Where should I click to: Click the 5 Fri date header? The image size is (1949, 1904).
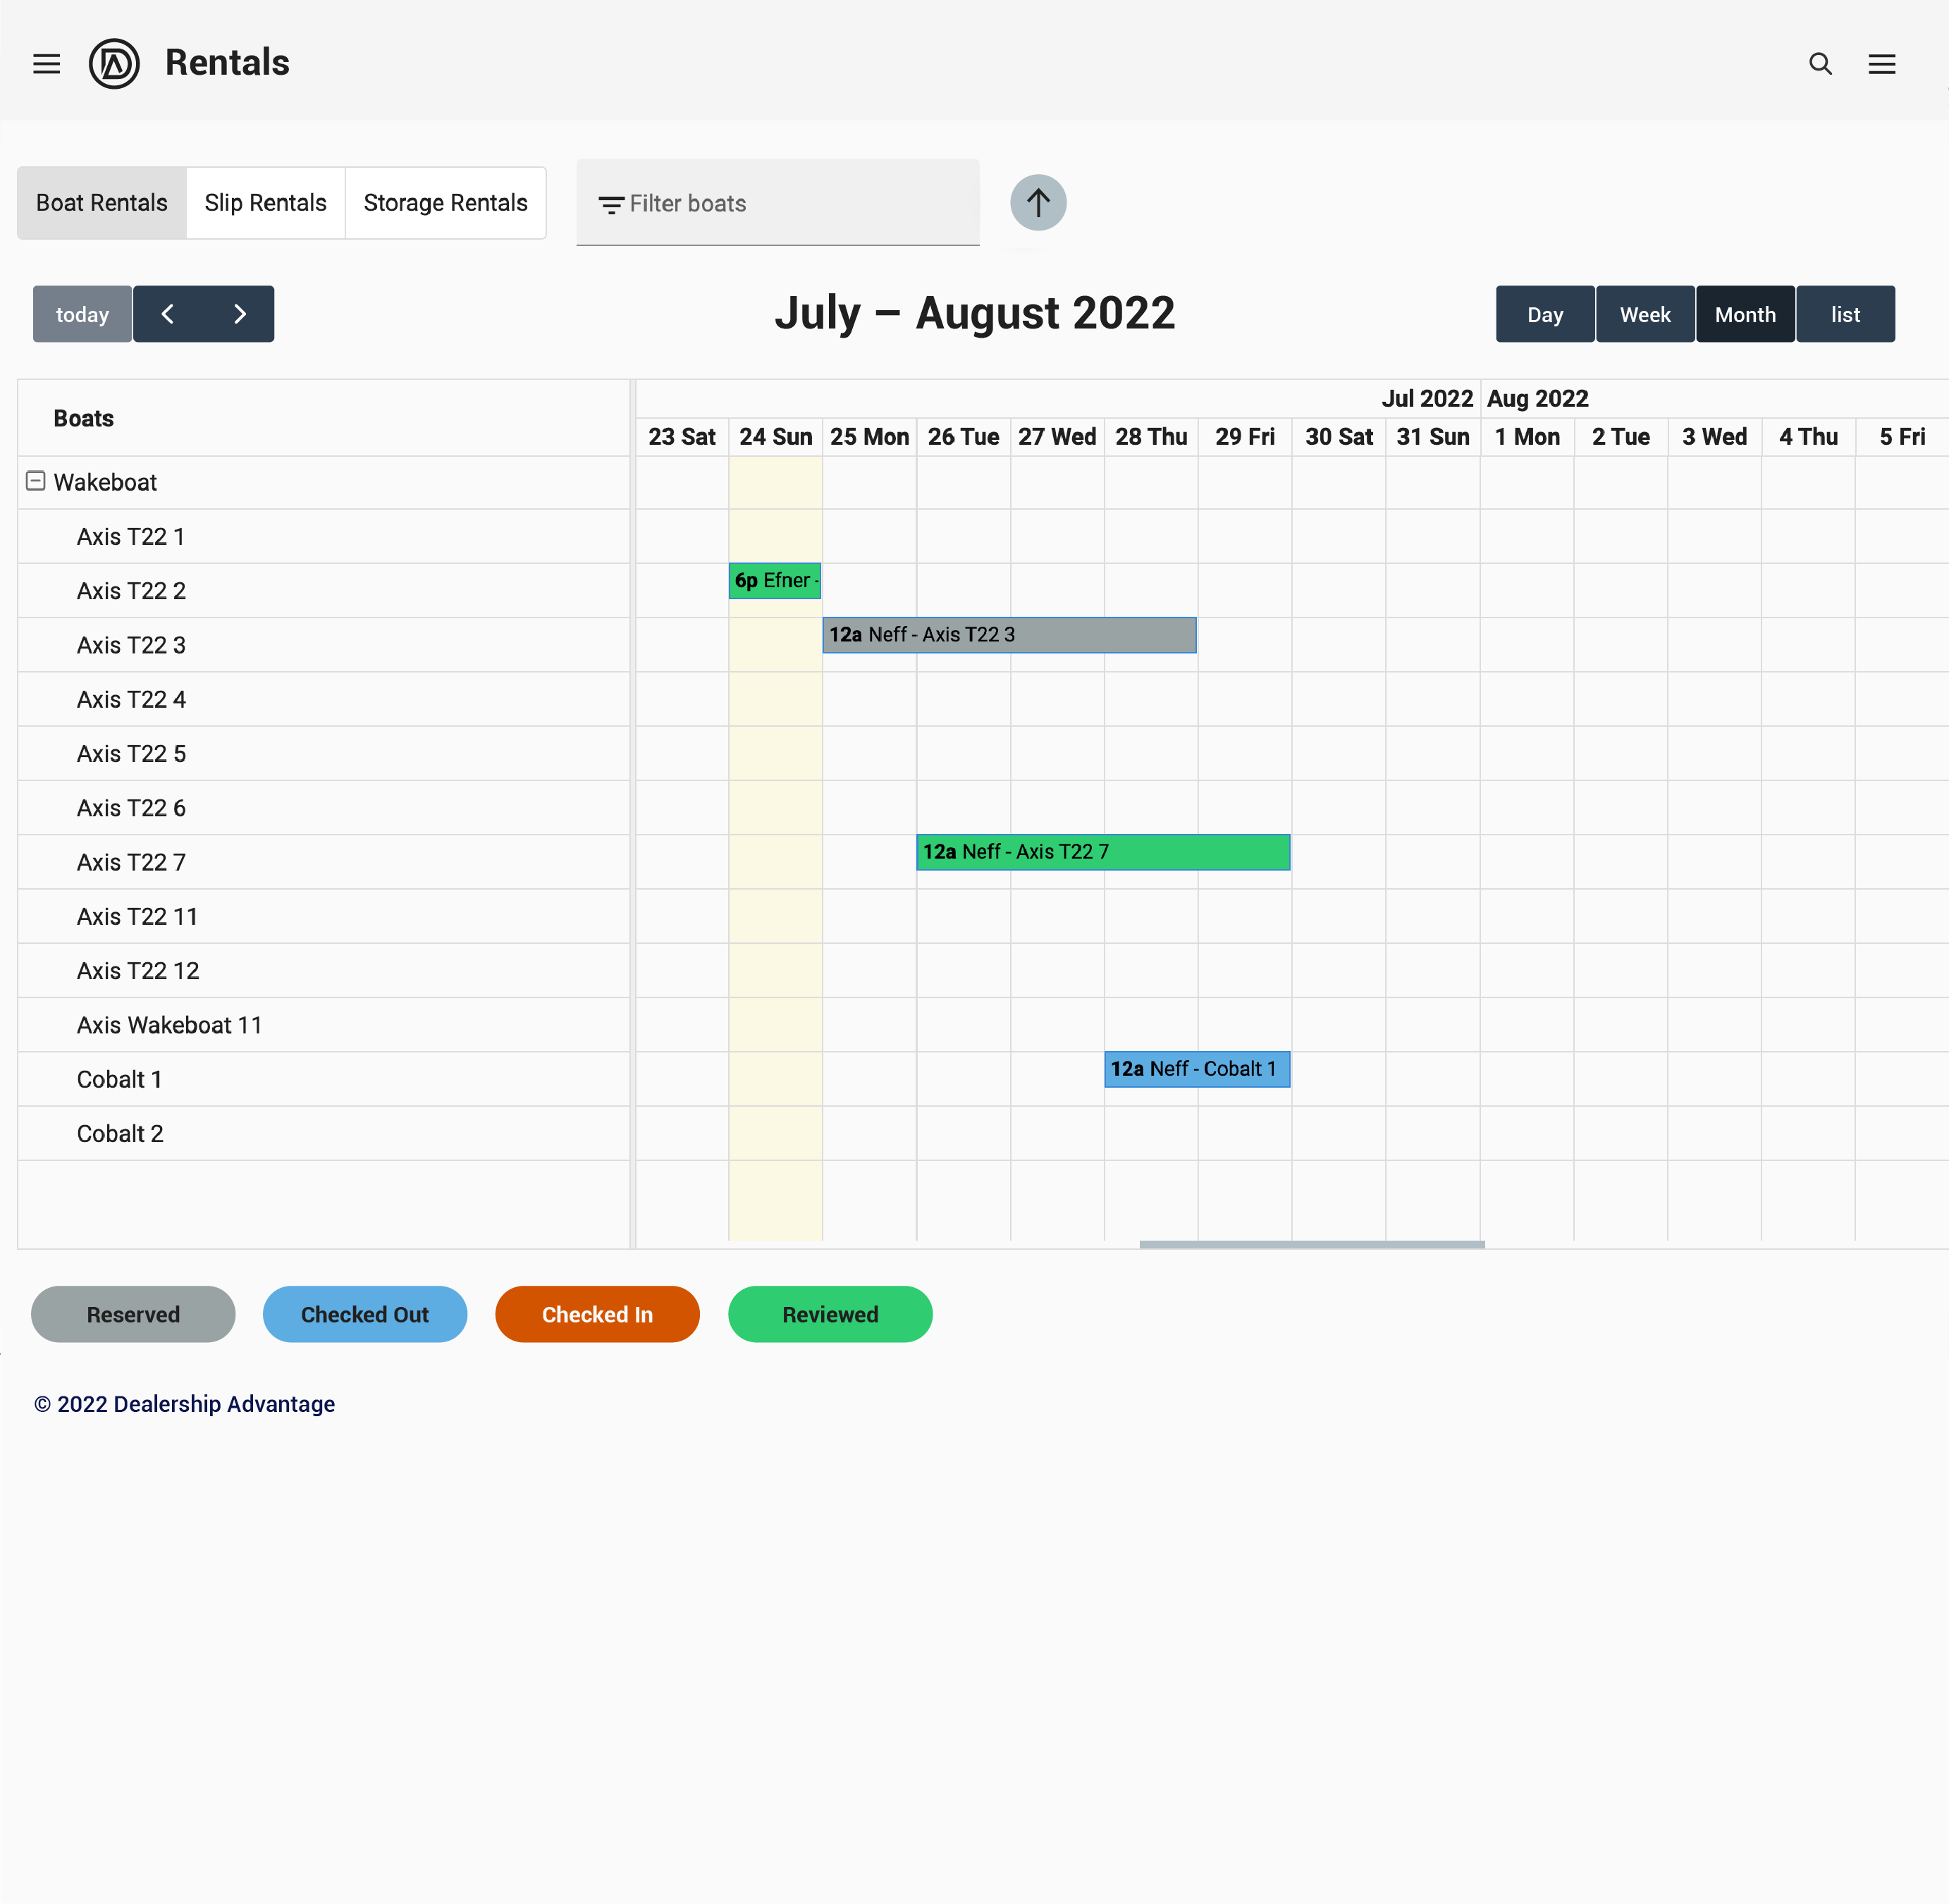[x=1902, y=437]
